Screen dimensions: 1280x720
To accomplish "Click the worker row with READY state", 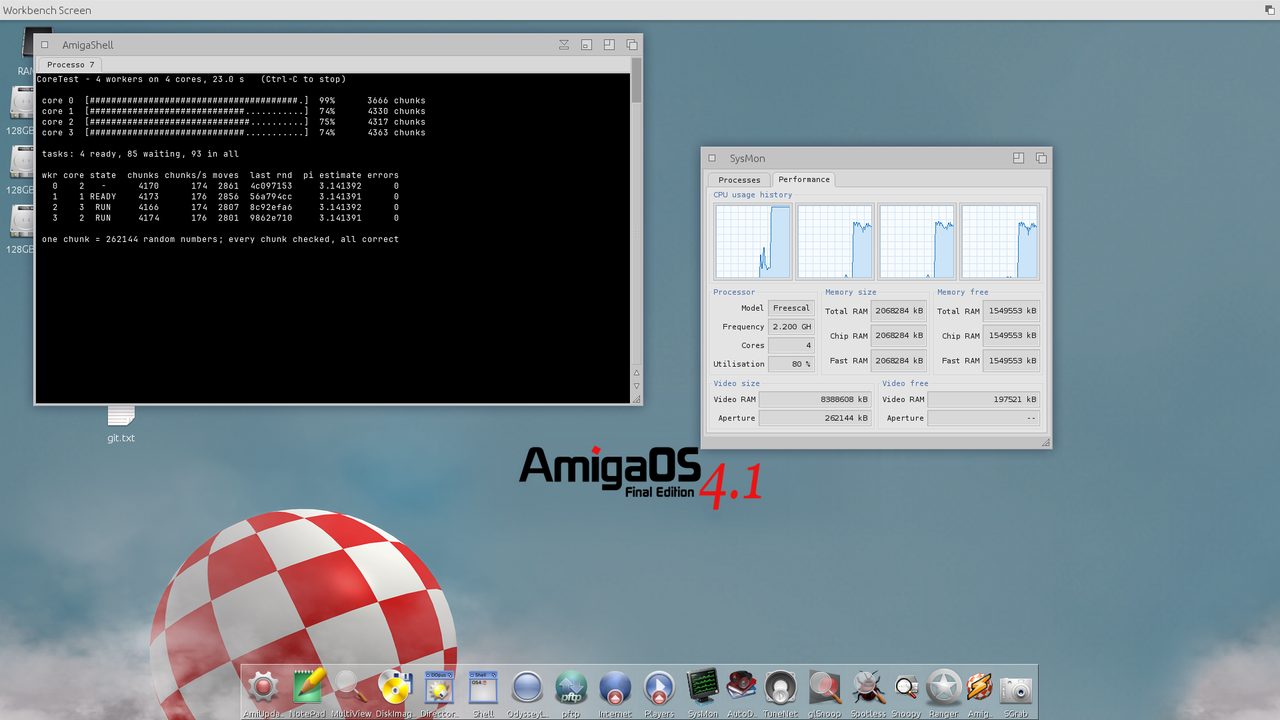I will [225, 197].
